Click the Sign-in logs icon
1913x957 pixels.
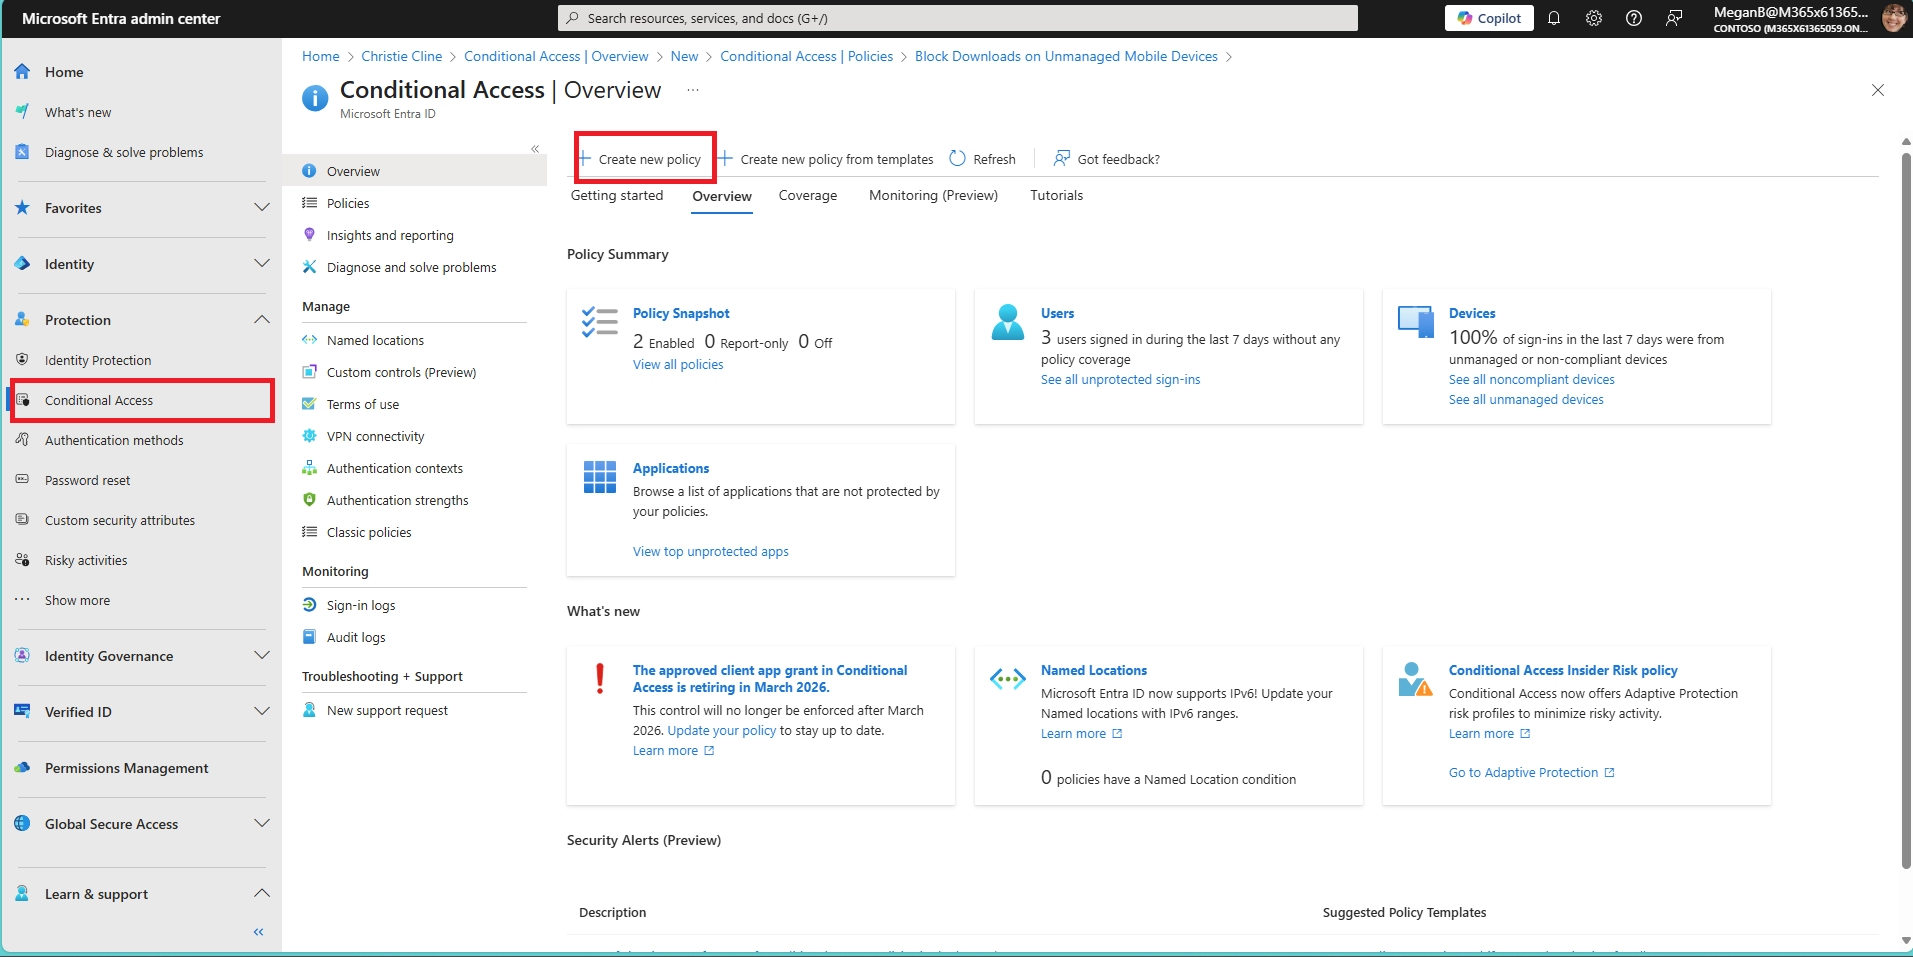coord(310,605)
